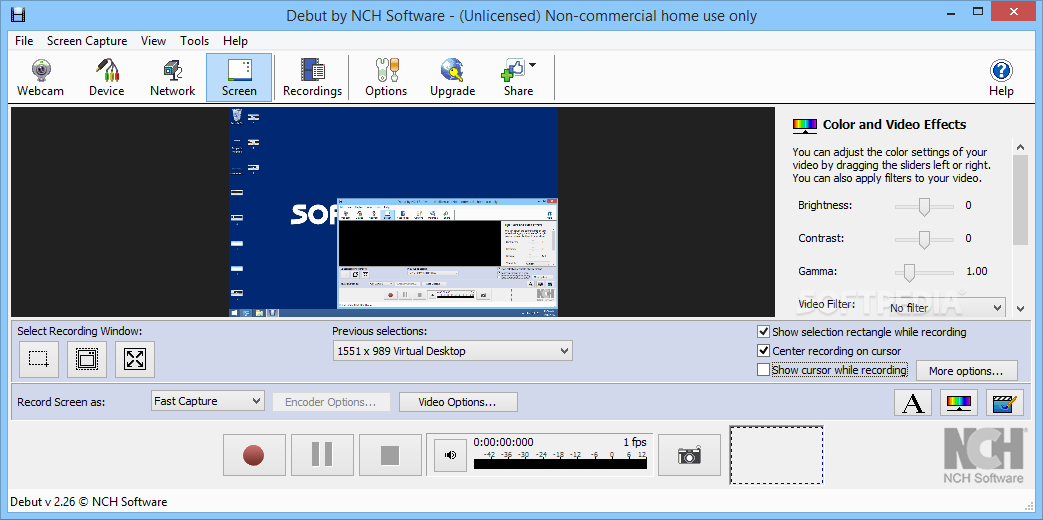The image size is (1043, 520).
Task: Open the watermark/video overlay tool
Action: coord(1005,402)
